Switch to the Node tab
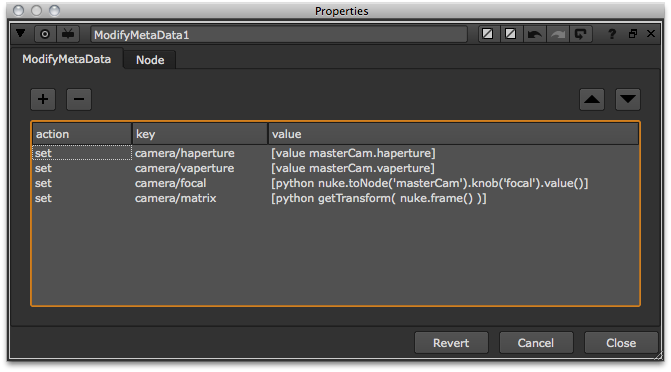The image size is (671, 372). click(x=150, y=60)
